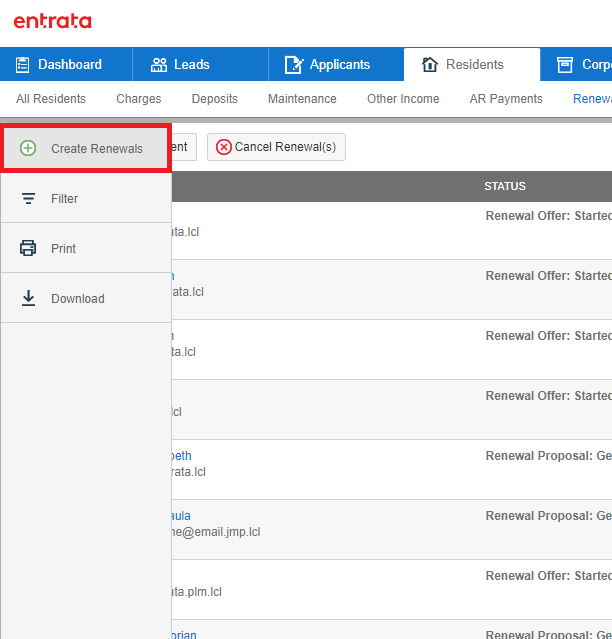Open the resident link ending in 'aula'
Screen dimensions: 612x639
pyautogui.click(x=181, y=516)
